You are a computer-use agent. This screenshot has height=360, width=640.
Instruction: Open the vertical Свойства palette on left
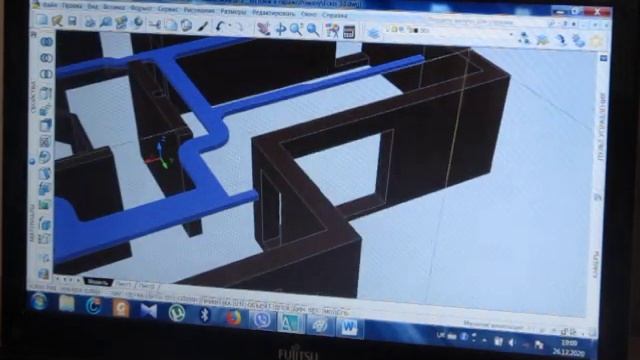tap(33, 97)
